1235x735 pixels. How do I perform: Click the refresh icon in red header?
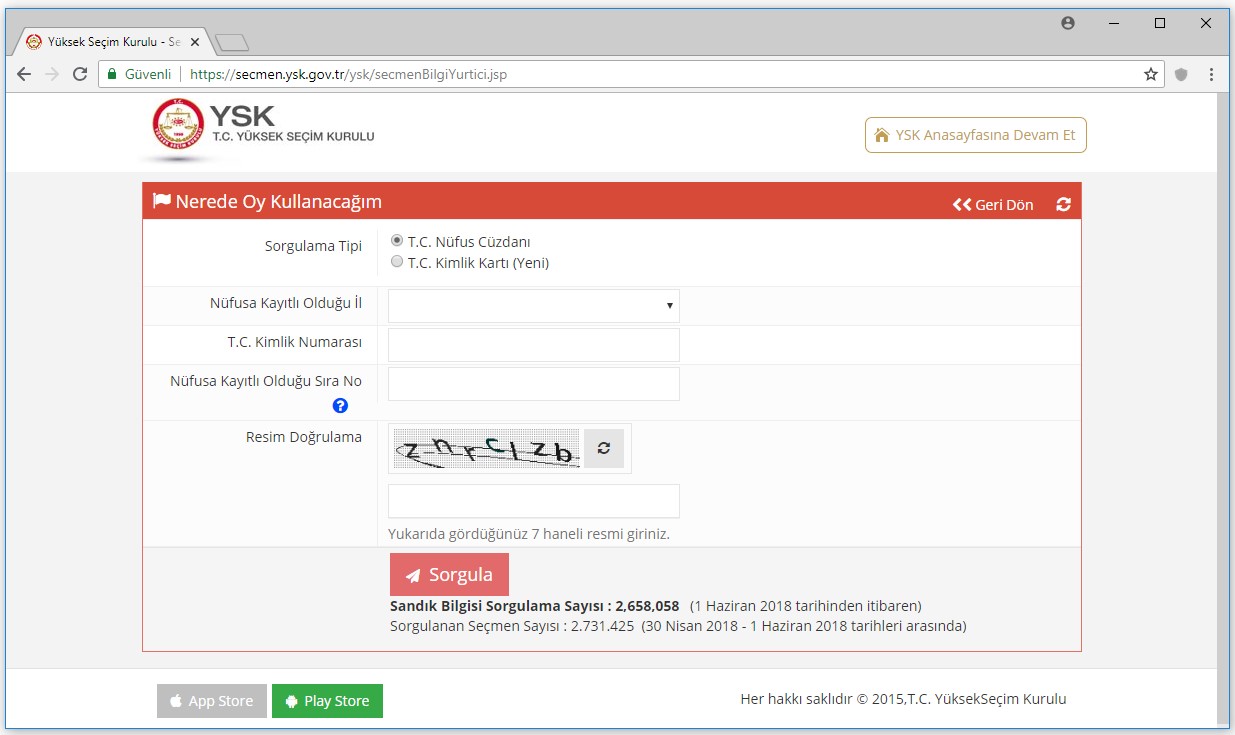[x=1063, y=204]
